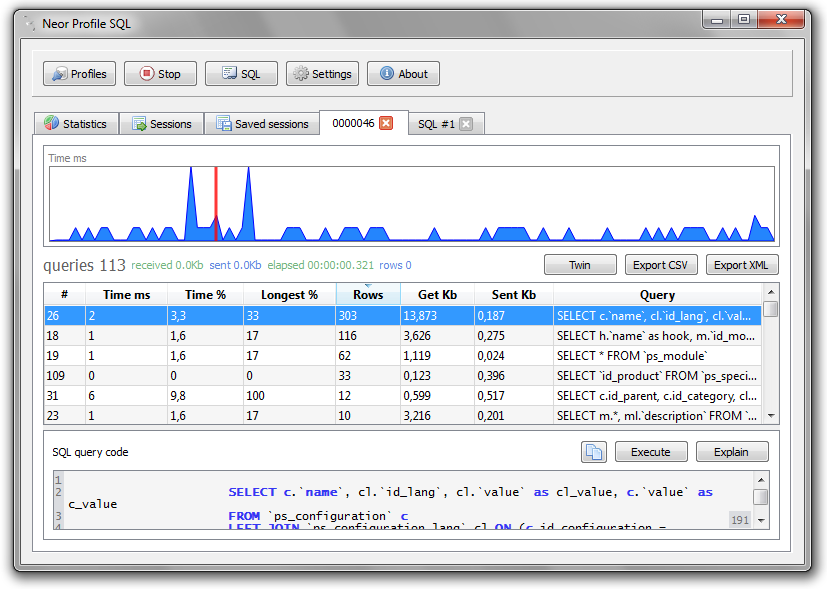
Task: Close the SQL #1 tab
Action: click(x=465, y=124)
